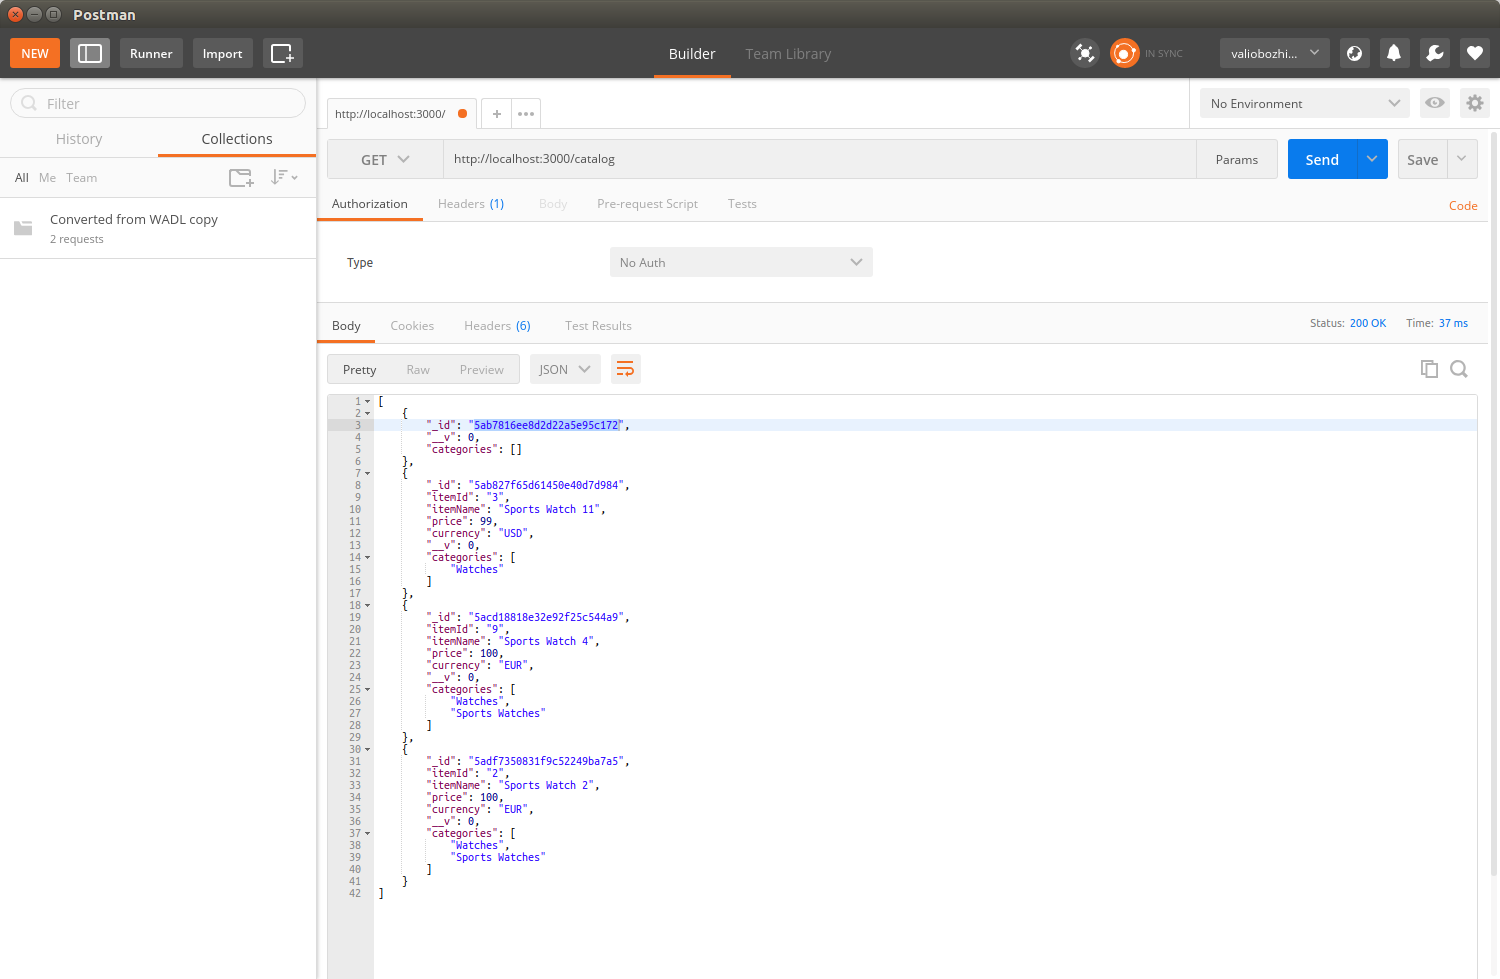Switch to the History tab

click(x=79, y=139)
